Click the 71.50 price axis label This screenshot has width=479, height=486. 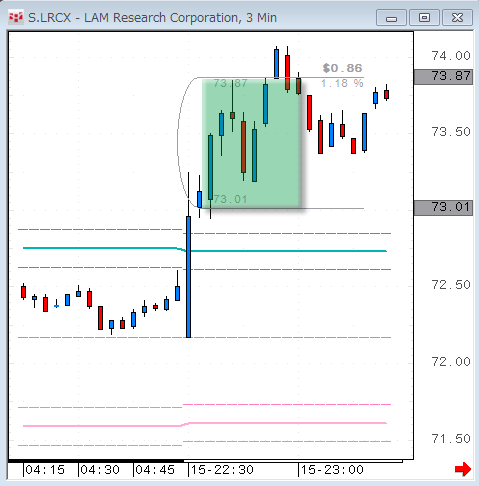pos(451,439)
